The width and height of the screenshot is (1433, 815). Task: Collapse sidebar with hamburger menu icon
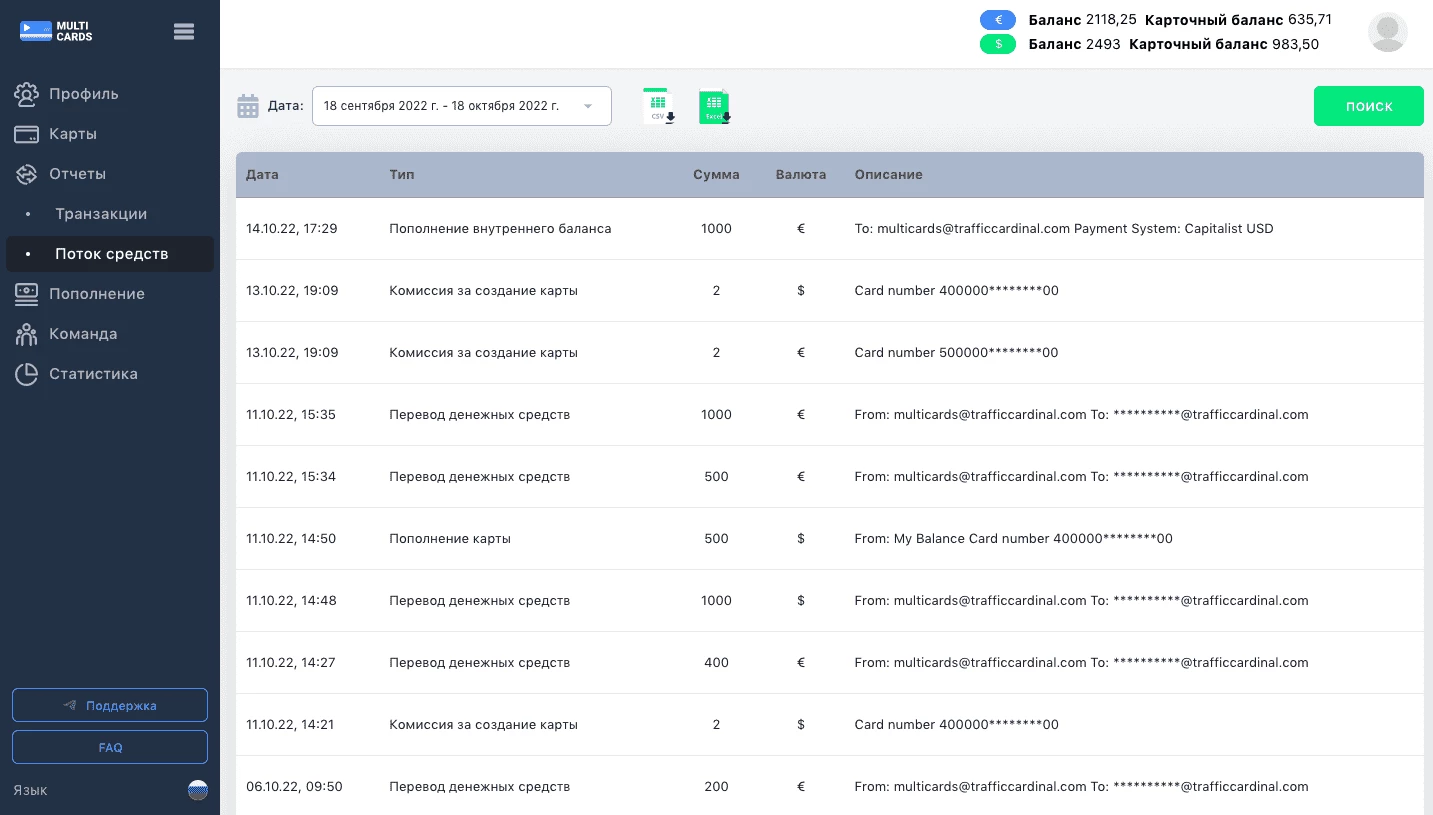[184, 32]
